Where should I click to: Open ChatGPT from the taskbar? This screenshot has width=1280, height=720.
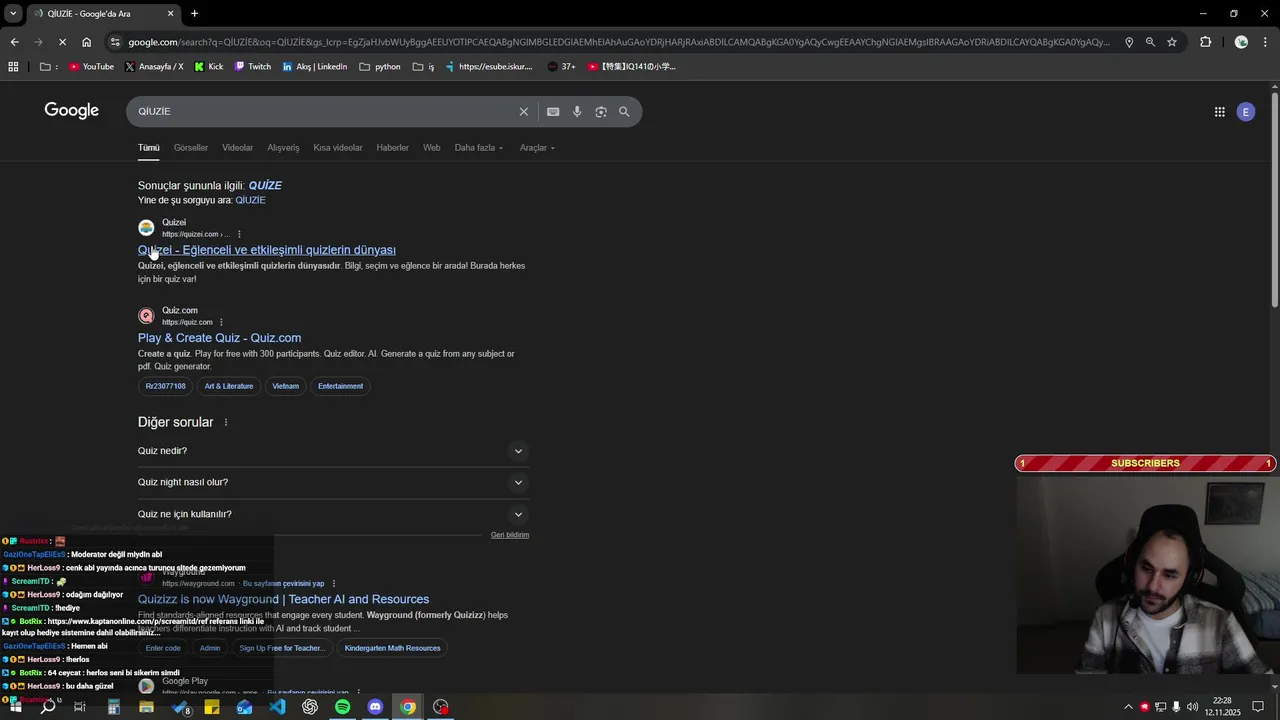pyautogui.click(x=310, y=707)
